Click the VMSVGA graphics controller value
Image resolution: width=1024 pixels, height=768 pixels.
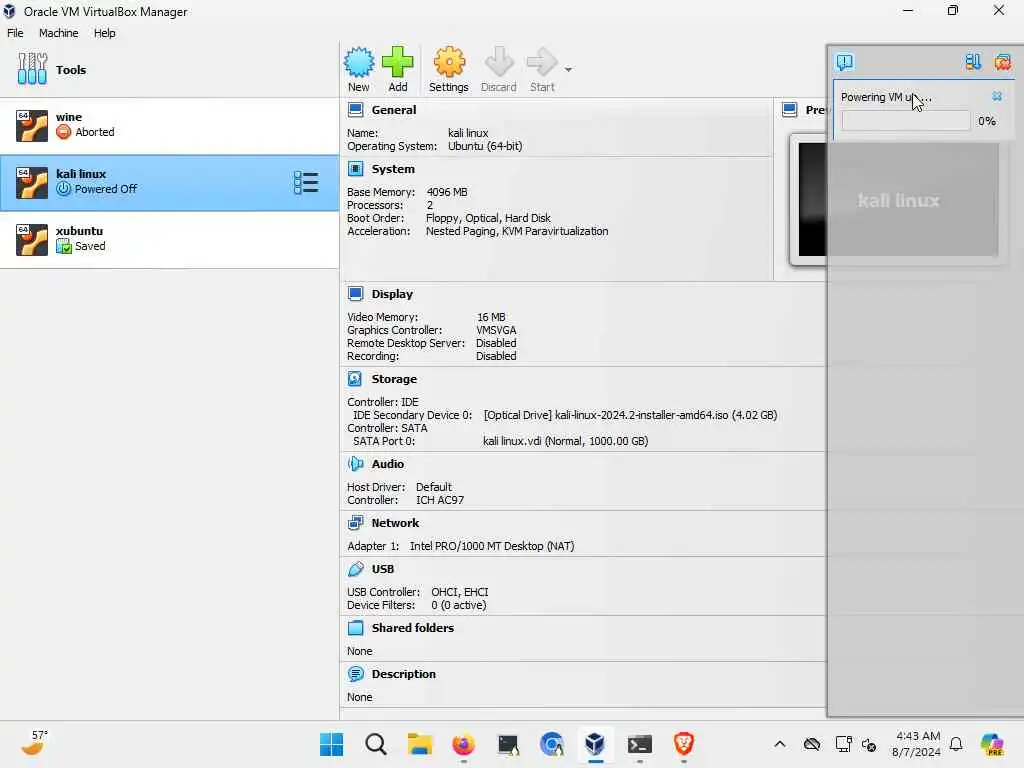[496, 330]
